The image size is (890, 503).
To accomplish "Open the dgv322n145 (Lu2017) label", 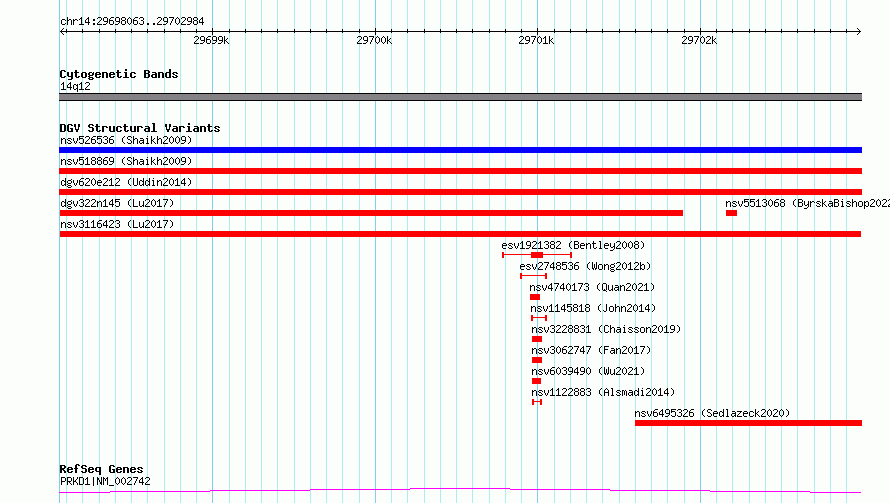I will click(117, 203).
